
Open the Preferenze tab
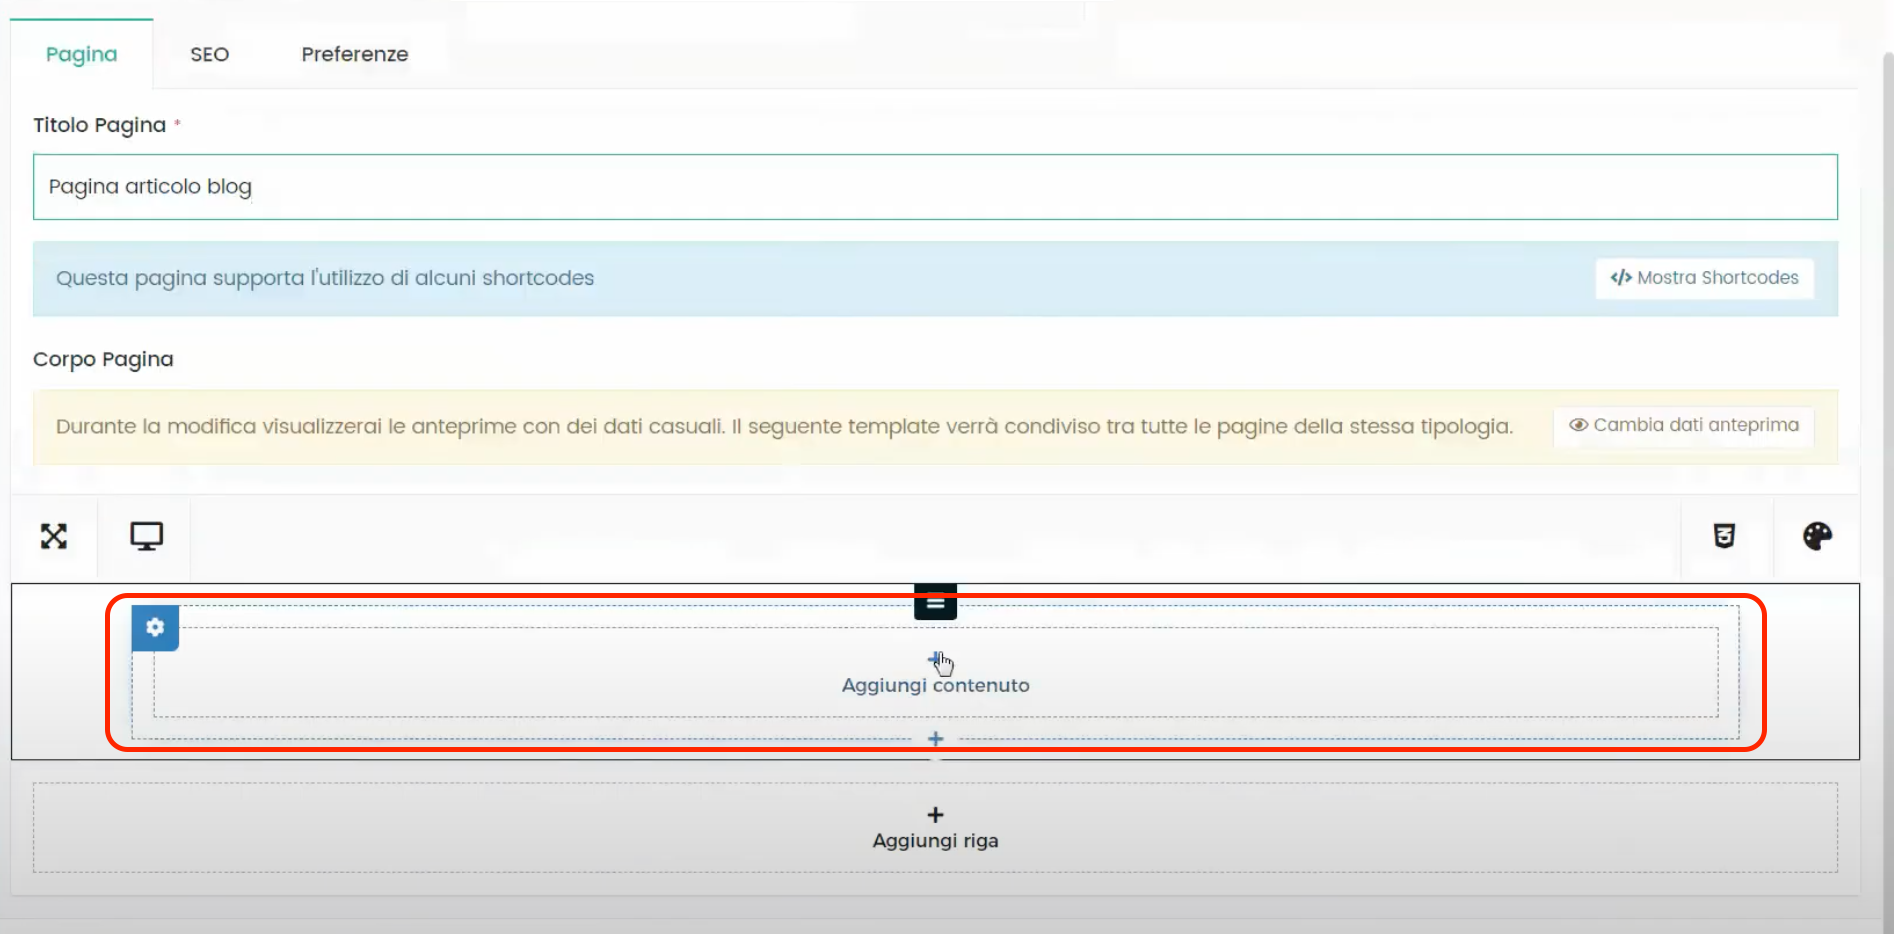(x=354, y=54)
